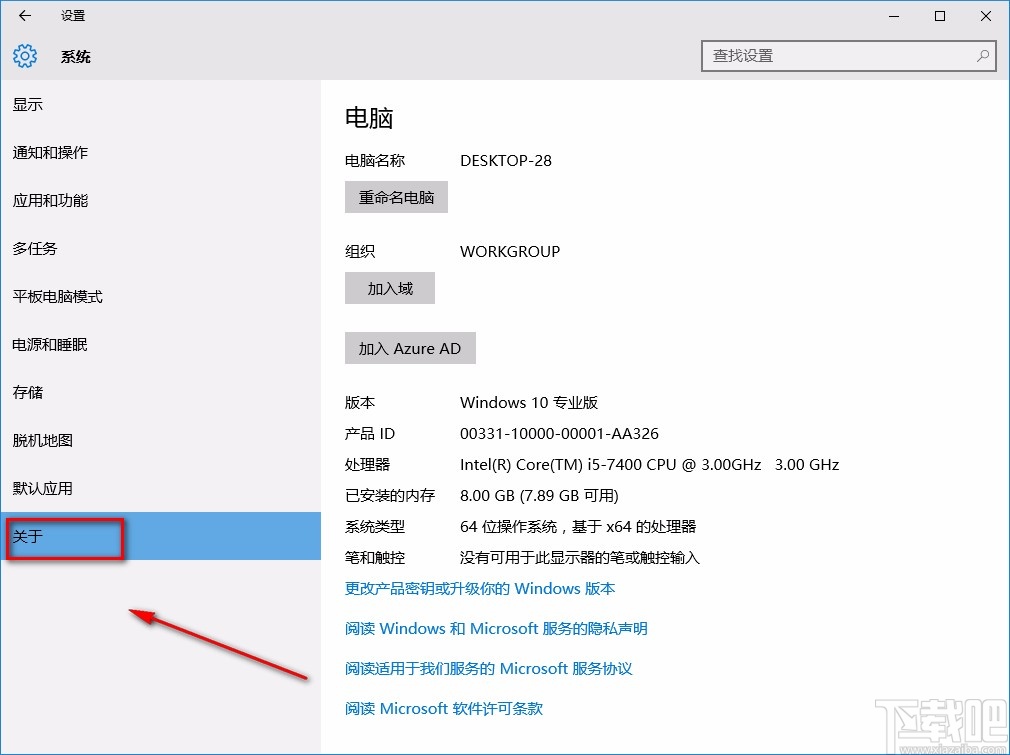The height and width of the screenshot is (755, 1010).
Task: Open 默认应用 settings
Action: pos(43,488)
